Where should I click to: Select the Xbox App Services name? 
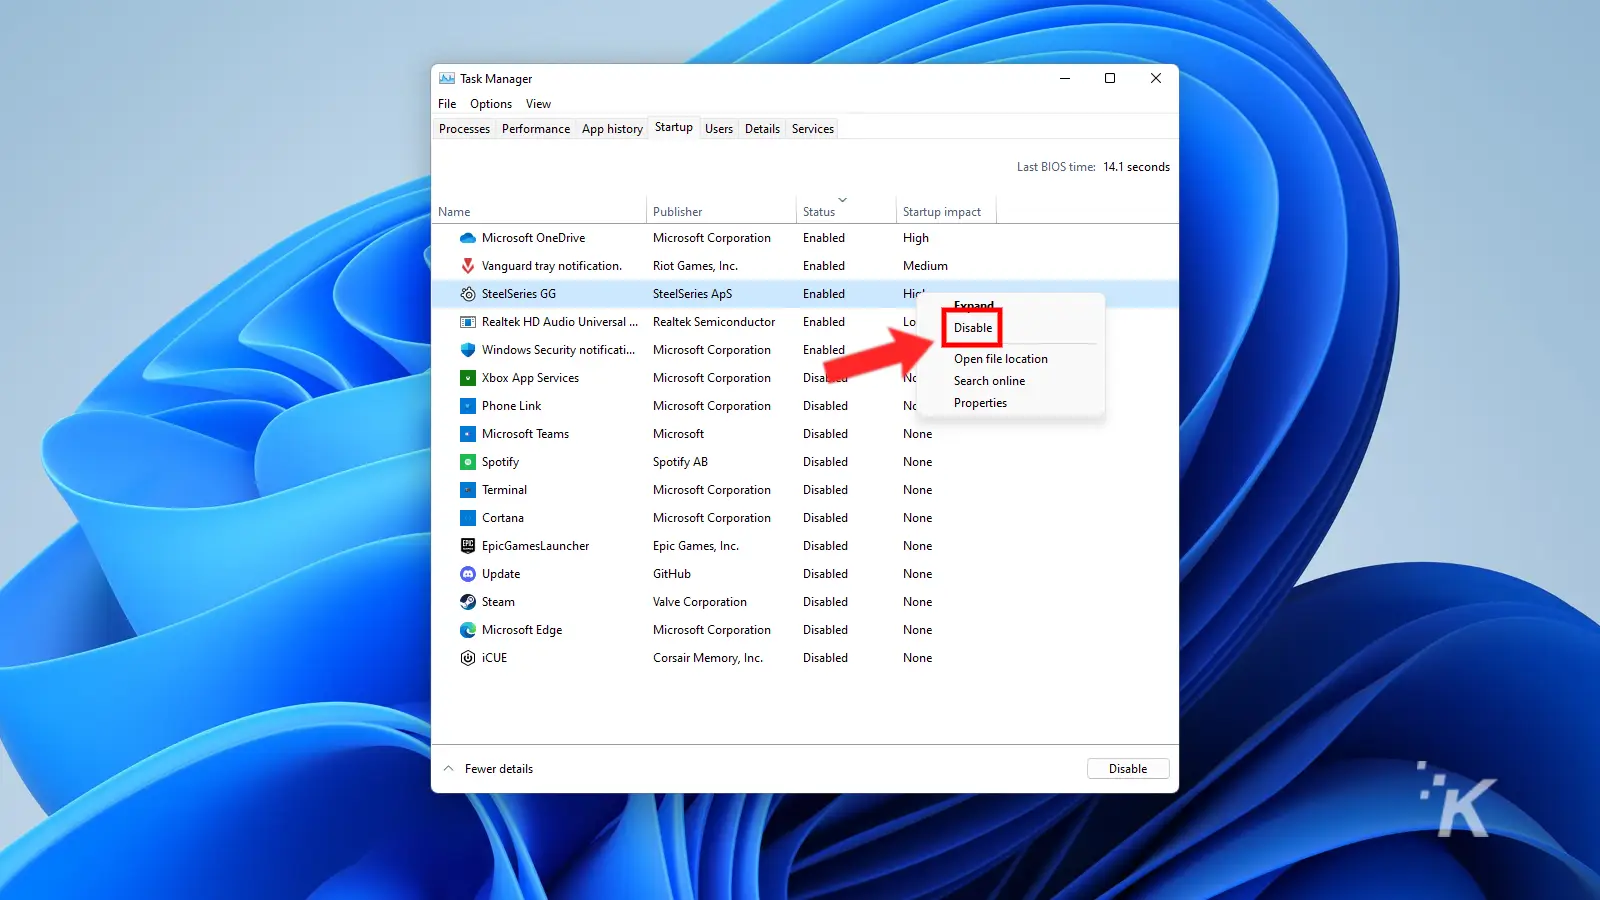coord(530,378)
